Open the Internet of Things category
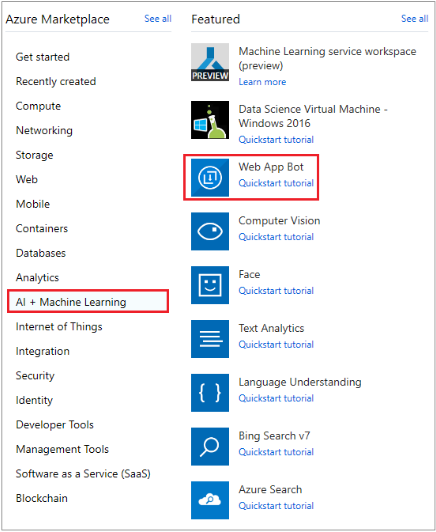The image size is (436, 532). pyautogui.click(x=59, y=327)
